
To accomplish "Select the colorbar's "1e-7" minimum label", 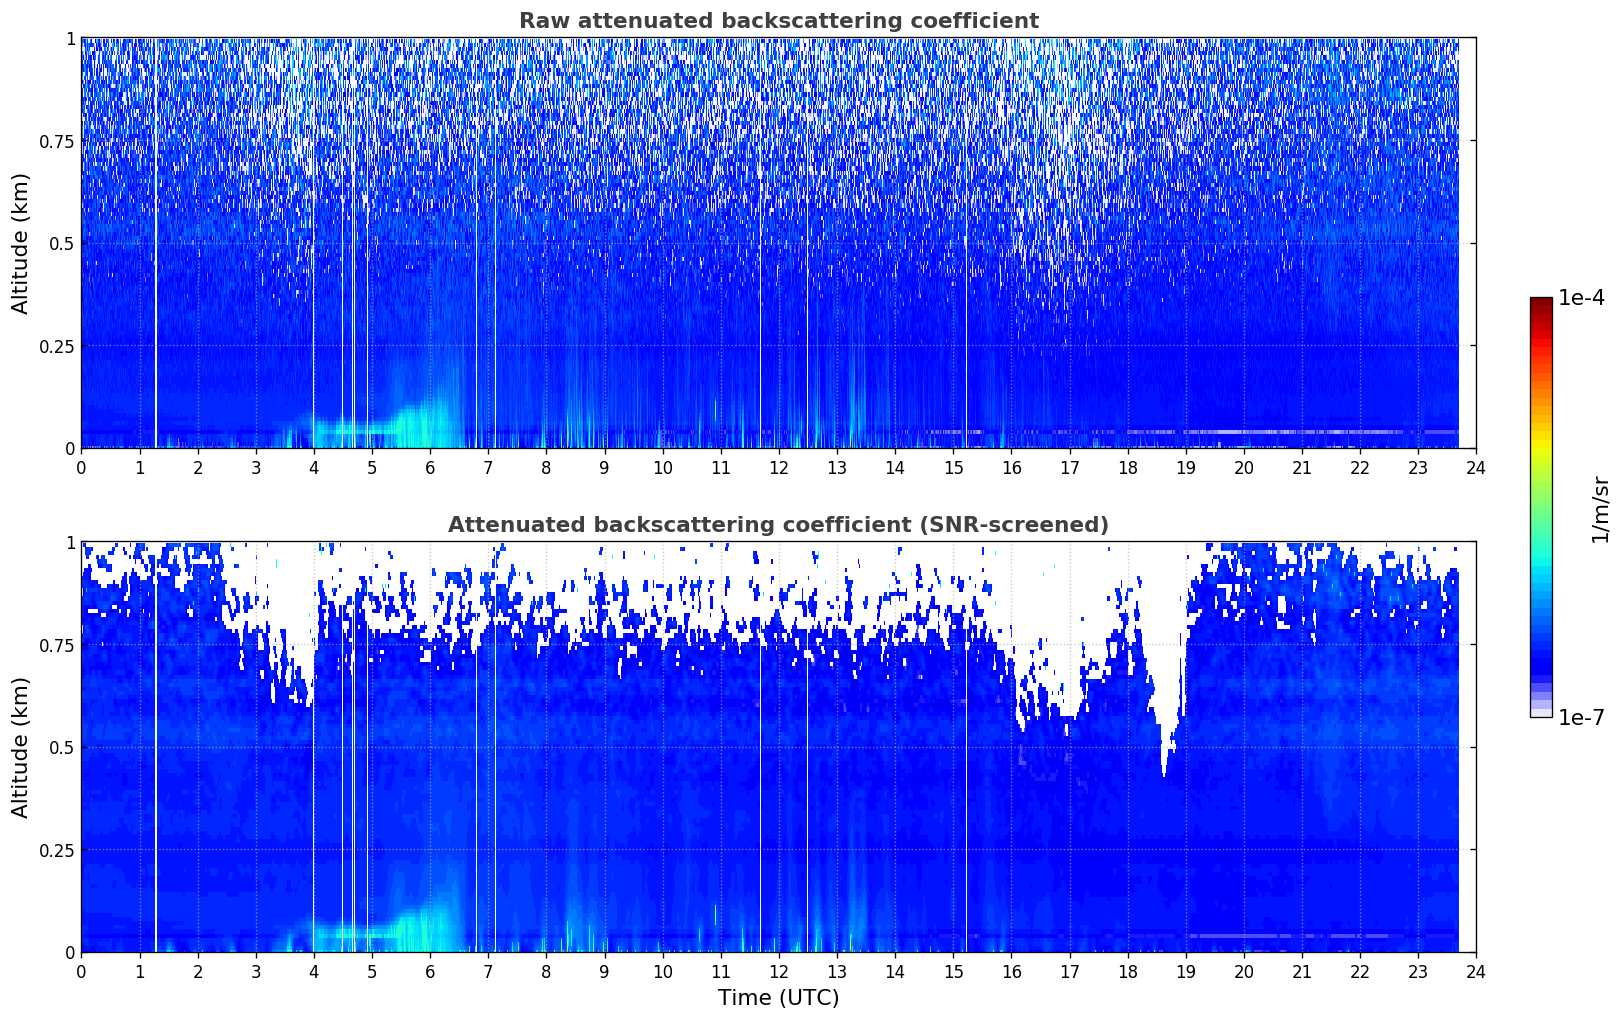I will 1582,717.
